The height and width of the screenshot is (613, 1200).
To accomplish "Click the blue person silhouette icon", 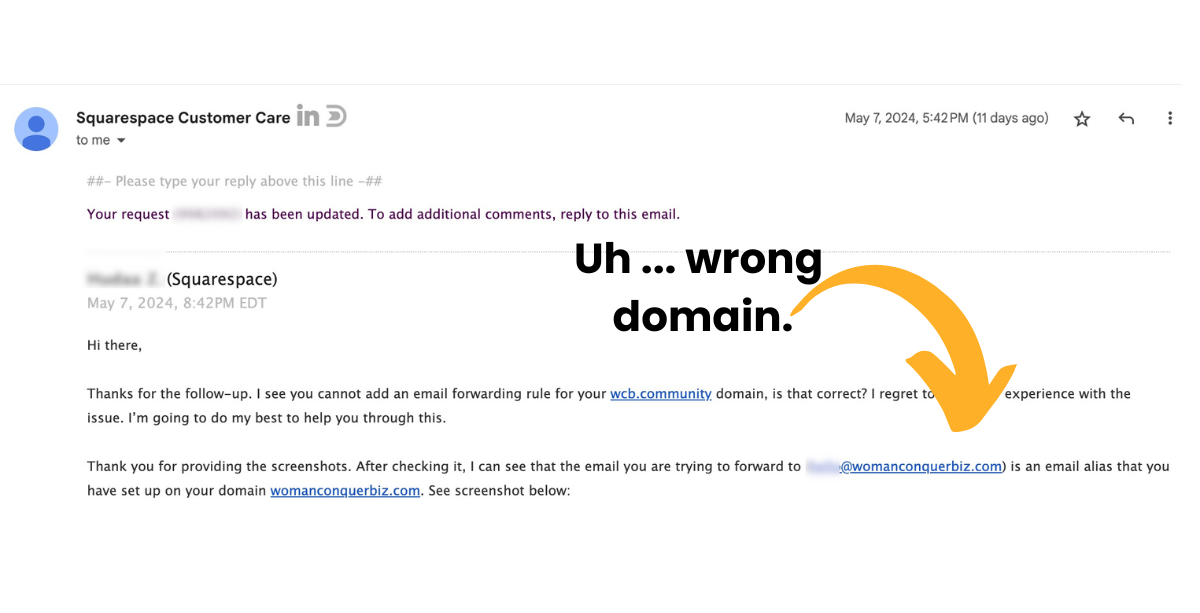I will [x=36, y=129].
